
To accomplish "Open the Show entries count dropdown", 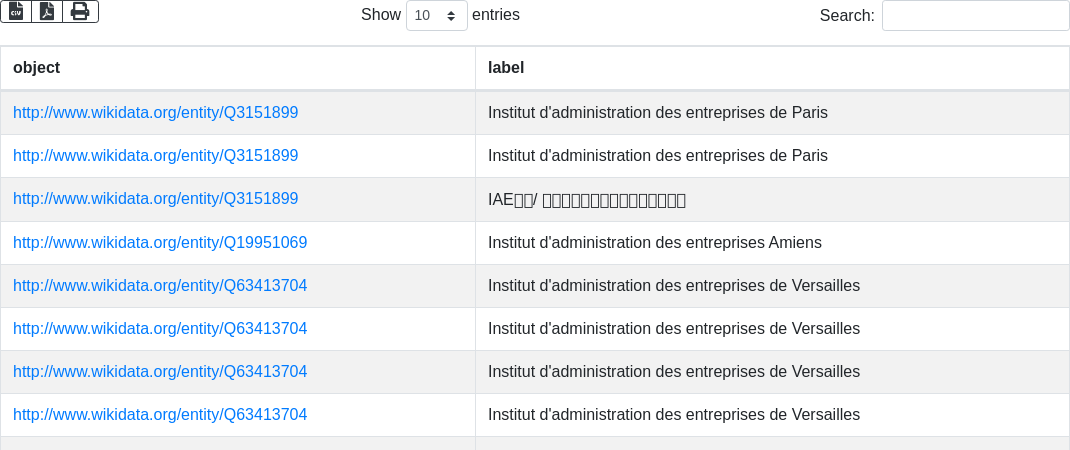I will click(436, 16).
